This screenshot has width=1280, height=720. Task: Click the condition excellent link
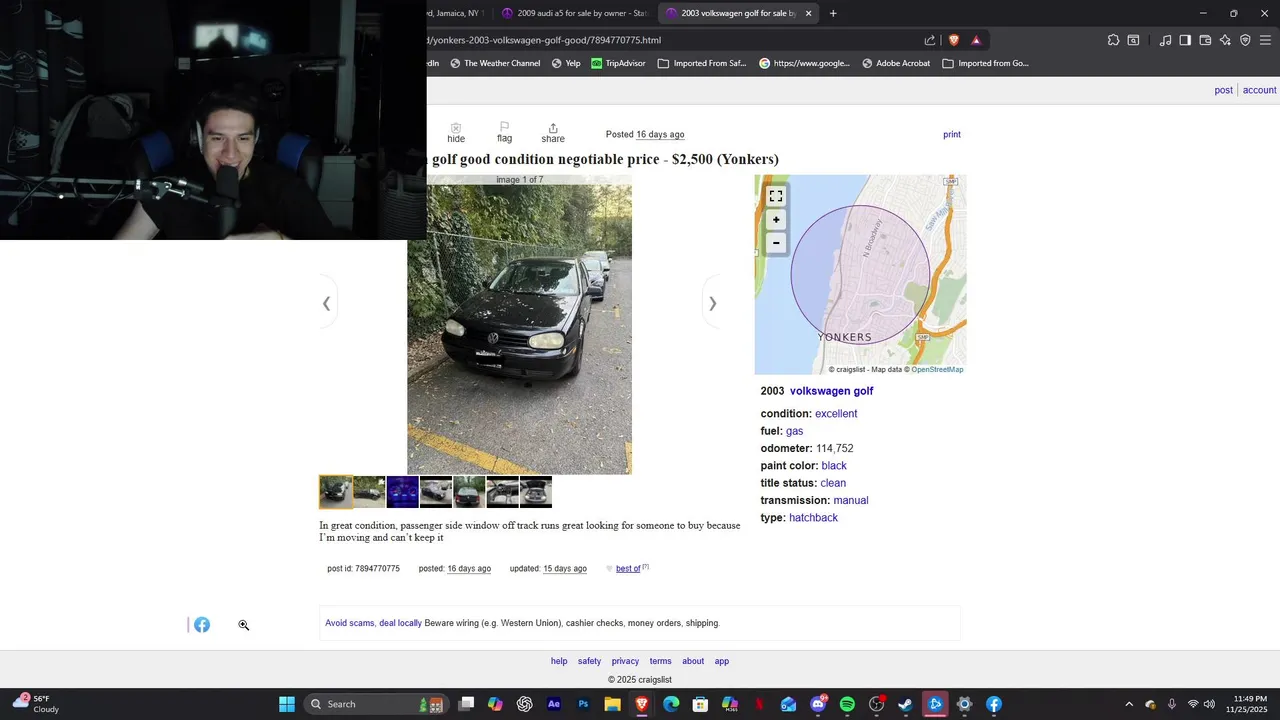point(836,414)
